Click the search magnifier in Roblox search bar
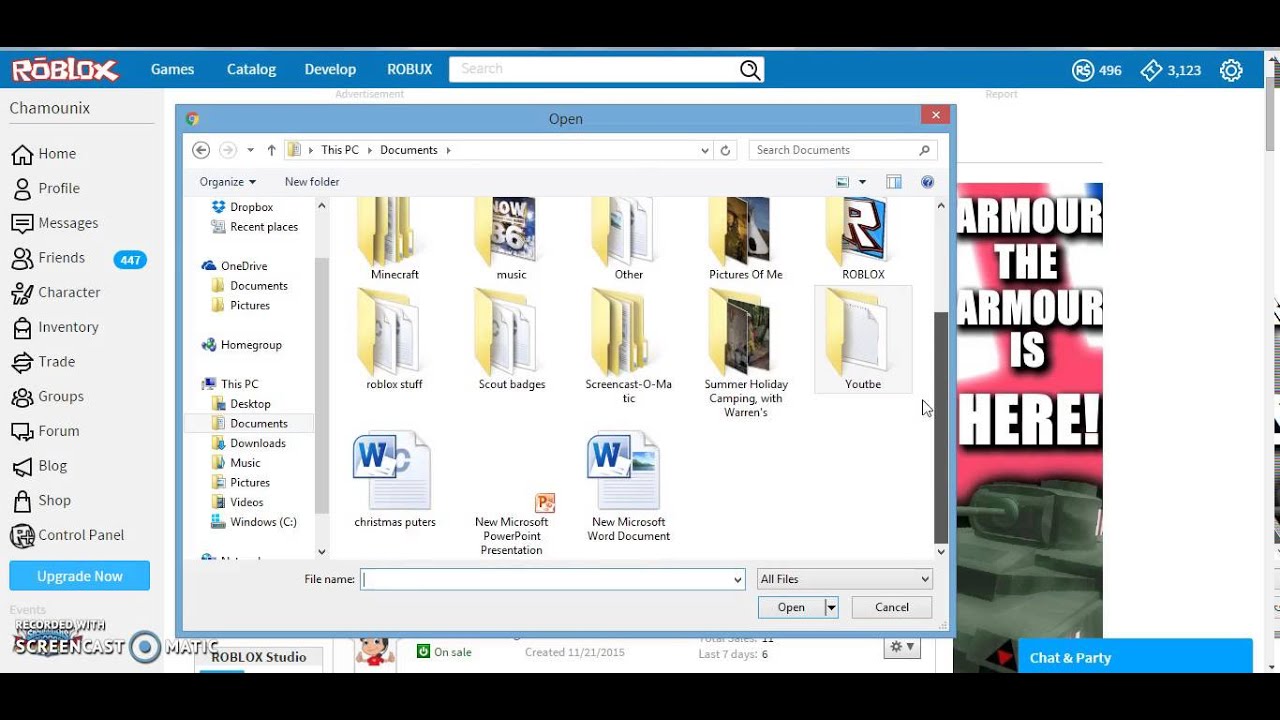 [x=750, y=69]
